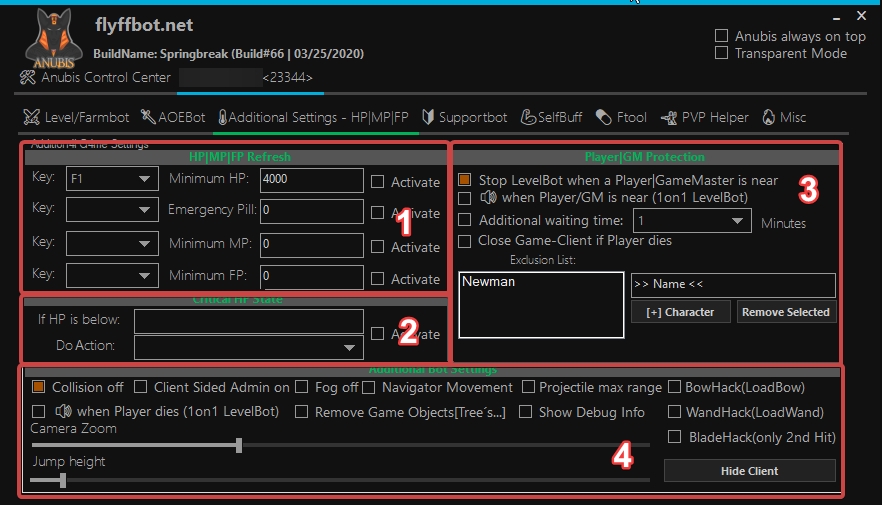Click speaker icon next to 'when Player dies'
Screen dimensions: 882x505
click(64, 411)
